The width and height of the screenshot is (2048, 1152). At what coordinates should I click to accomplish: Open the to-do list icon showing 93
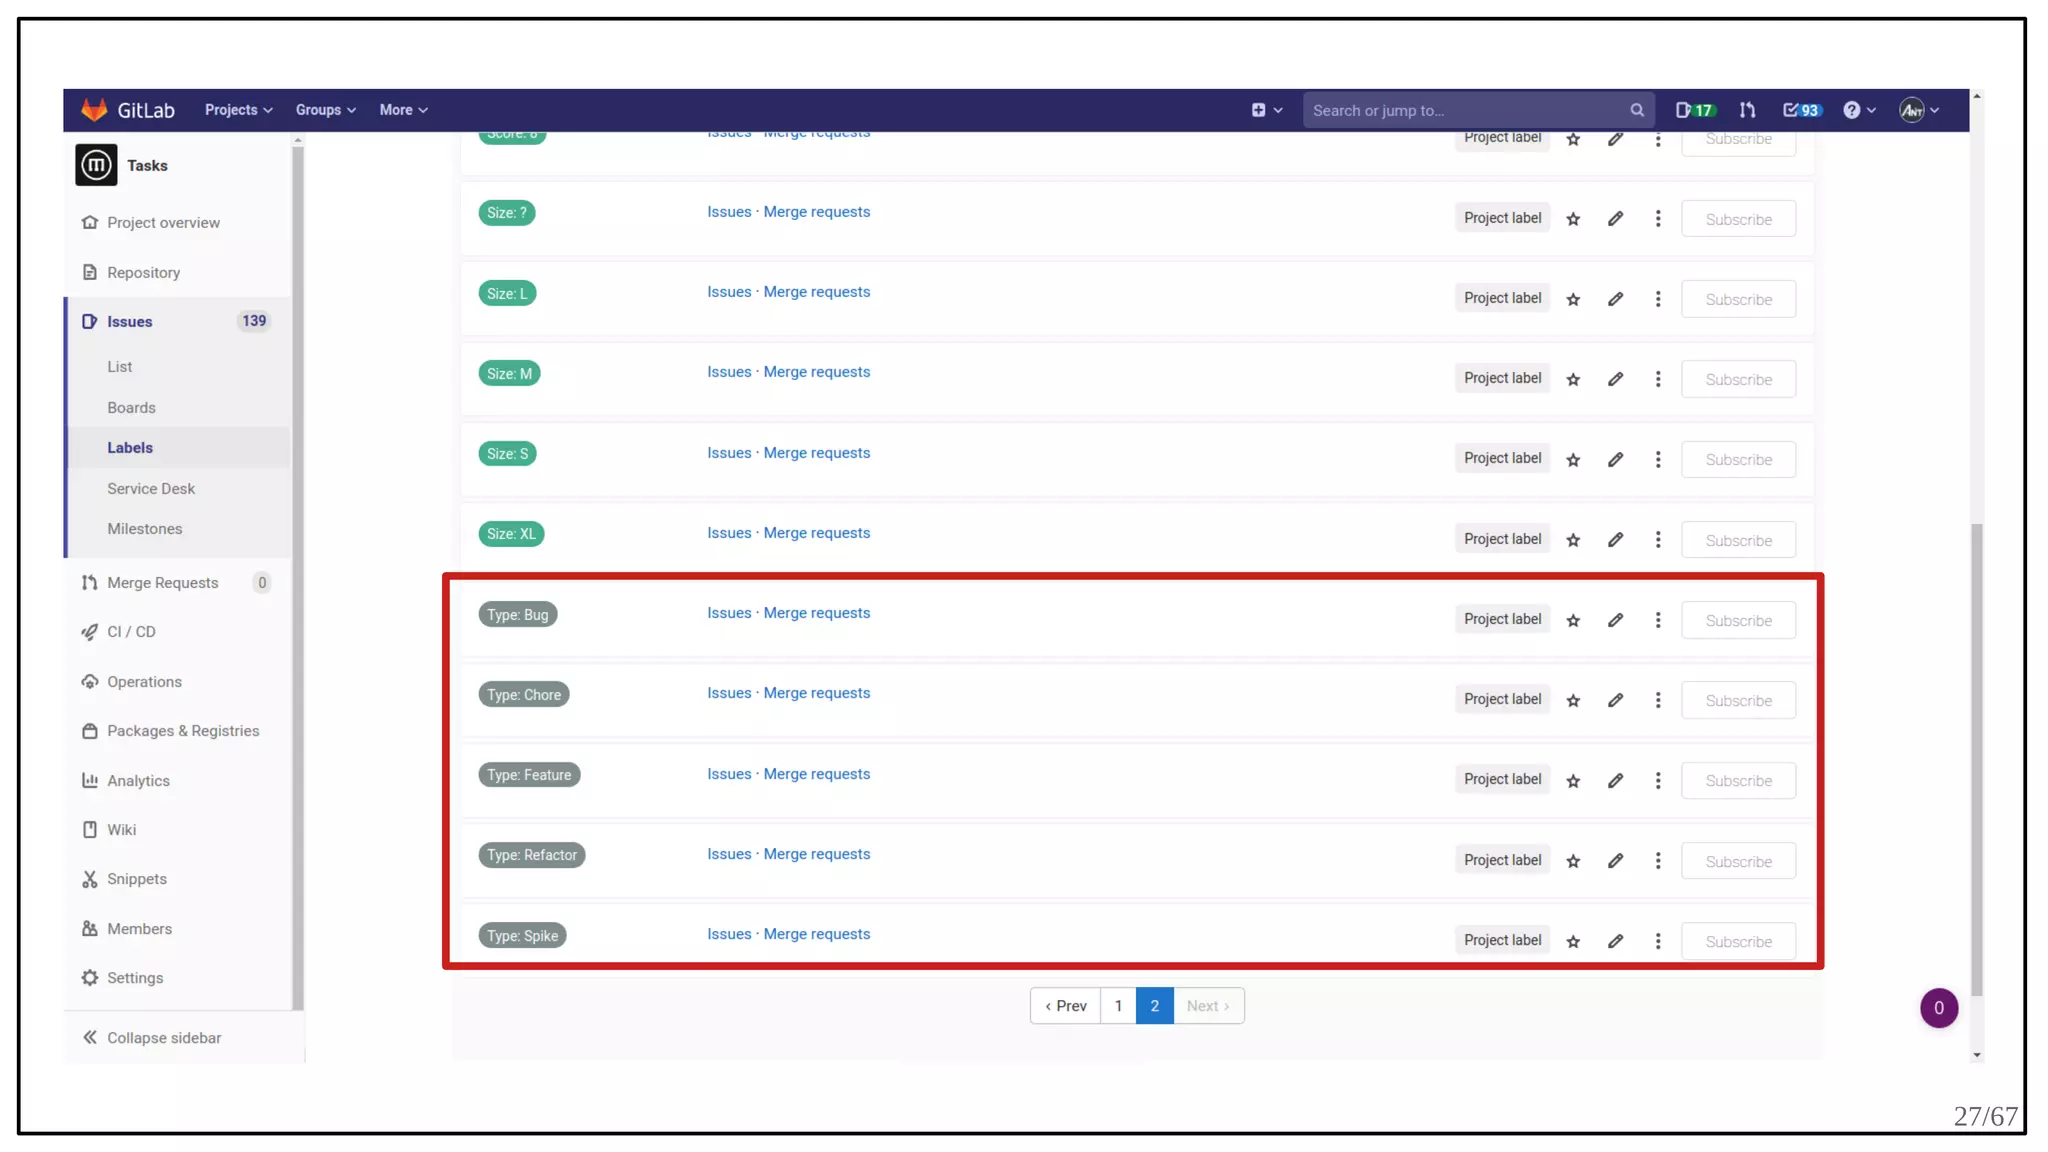point(1802,110)
